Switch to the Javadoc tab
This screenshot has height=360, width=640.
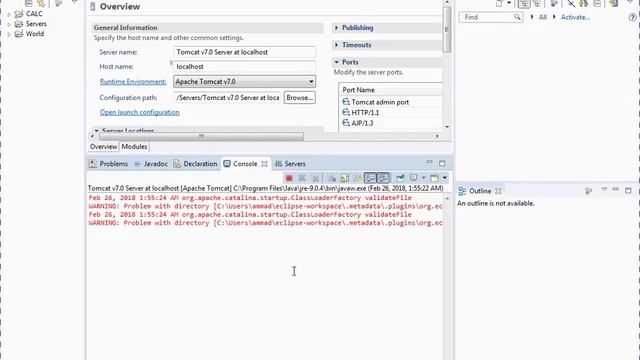point(151,164)
